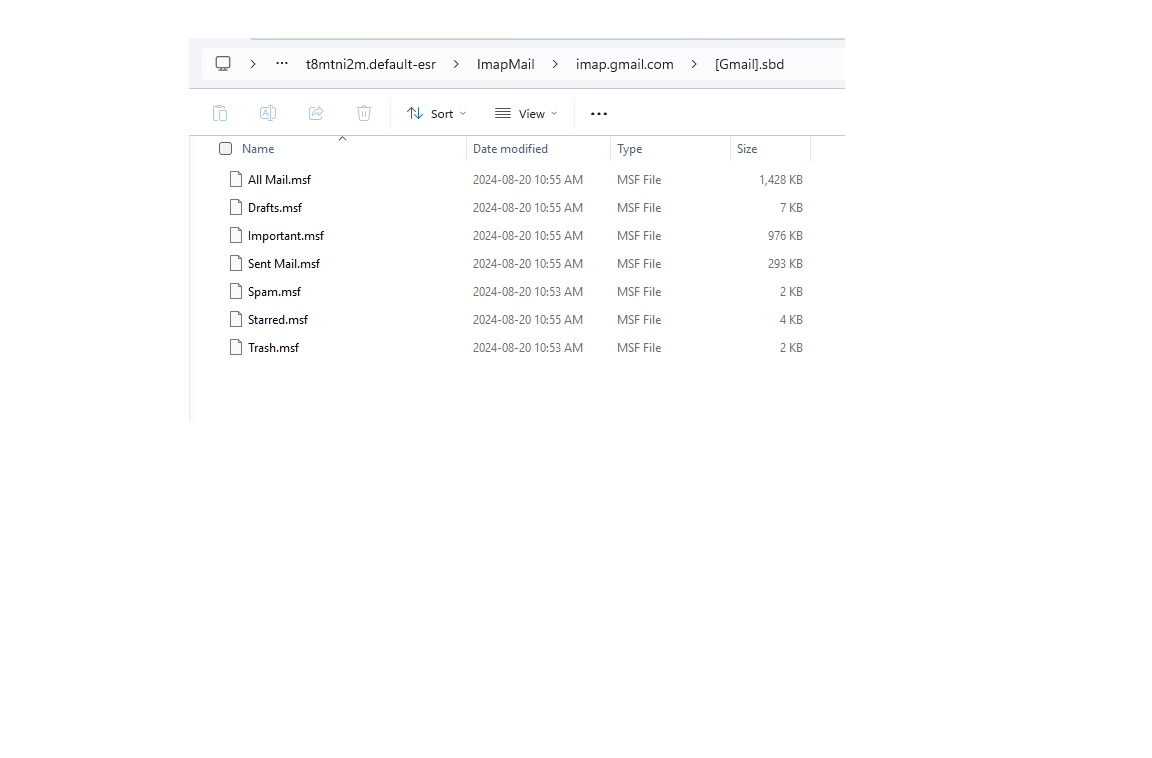Open the View dropdown

click(x=526, y=113)
